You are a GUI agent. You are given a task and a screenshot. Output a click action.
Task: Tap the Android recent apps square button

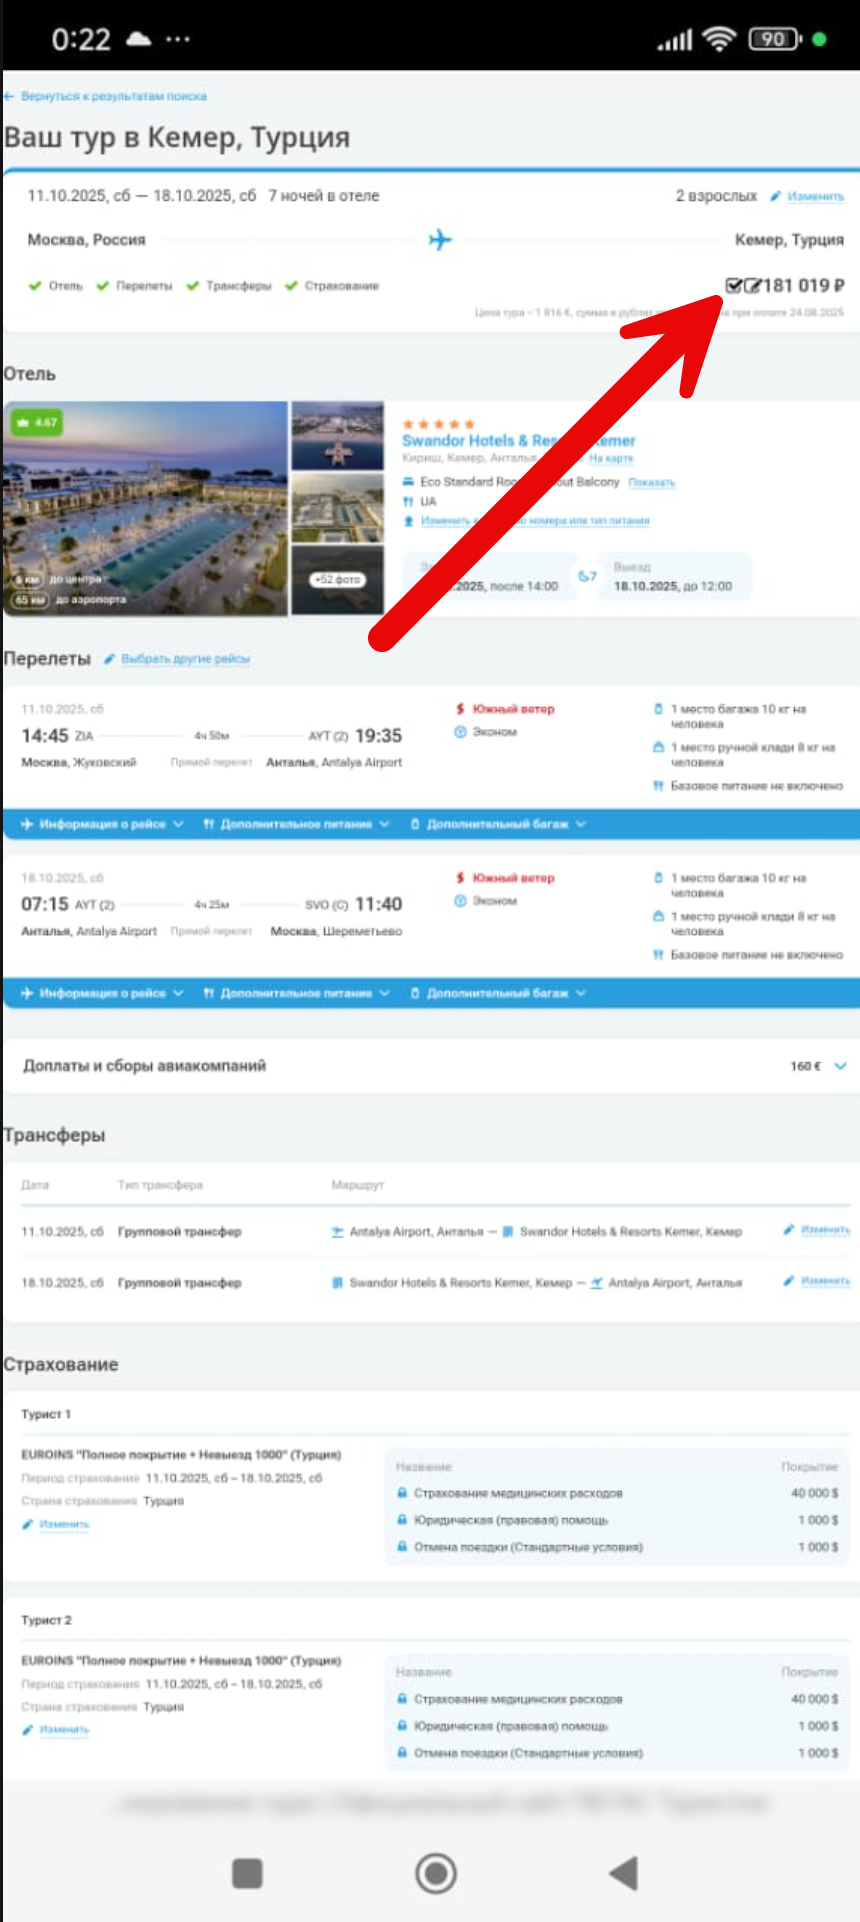(x=247, y=1873)
